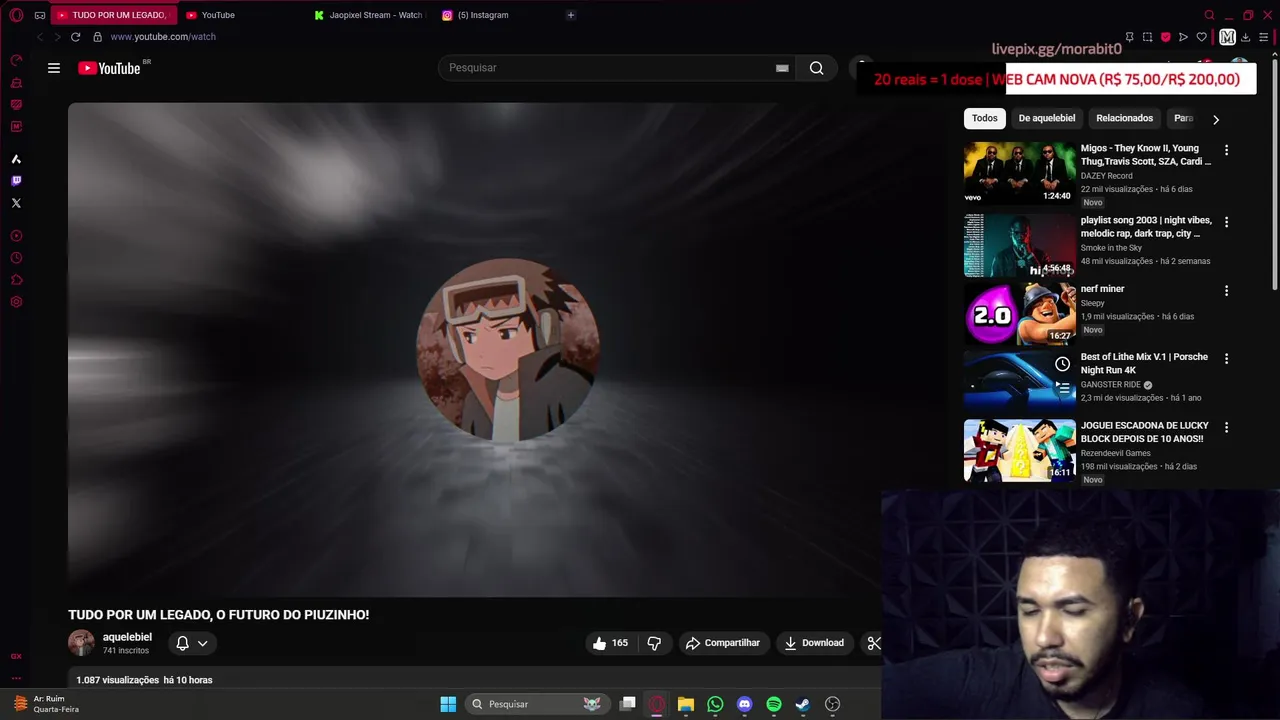The width and height of the screenshot is (1280, 720).
Task: Expand the notification bell dropdown for aquelebiel
Action: [x=192, y=643]
